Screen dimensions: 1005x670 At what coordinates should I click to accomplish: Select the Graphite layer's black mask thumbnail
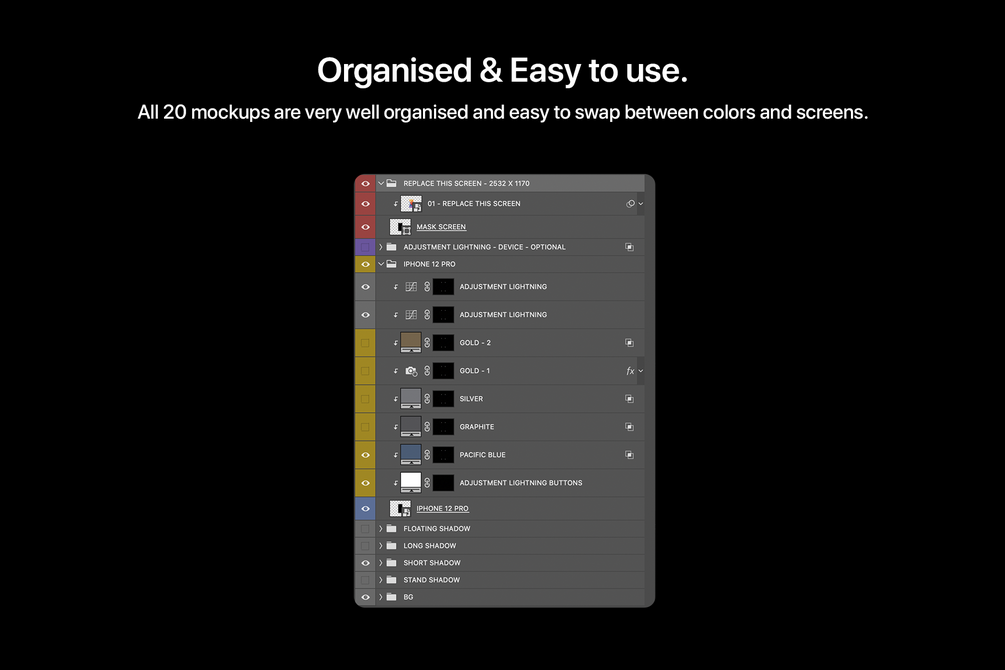tap(443, 427)
